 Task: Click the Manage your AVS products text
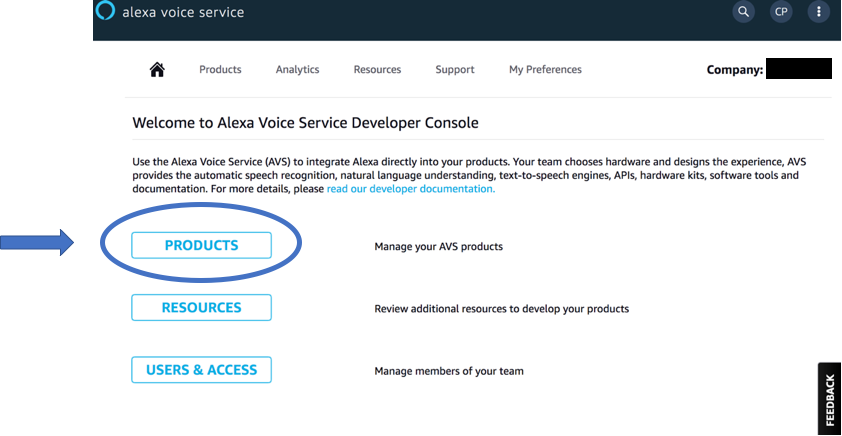coord(439,247)
